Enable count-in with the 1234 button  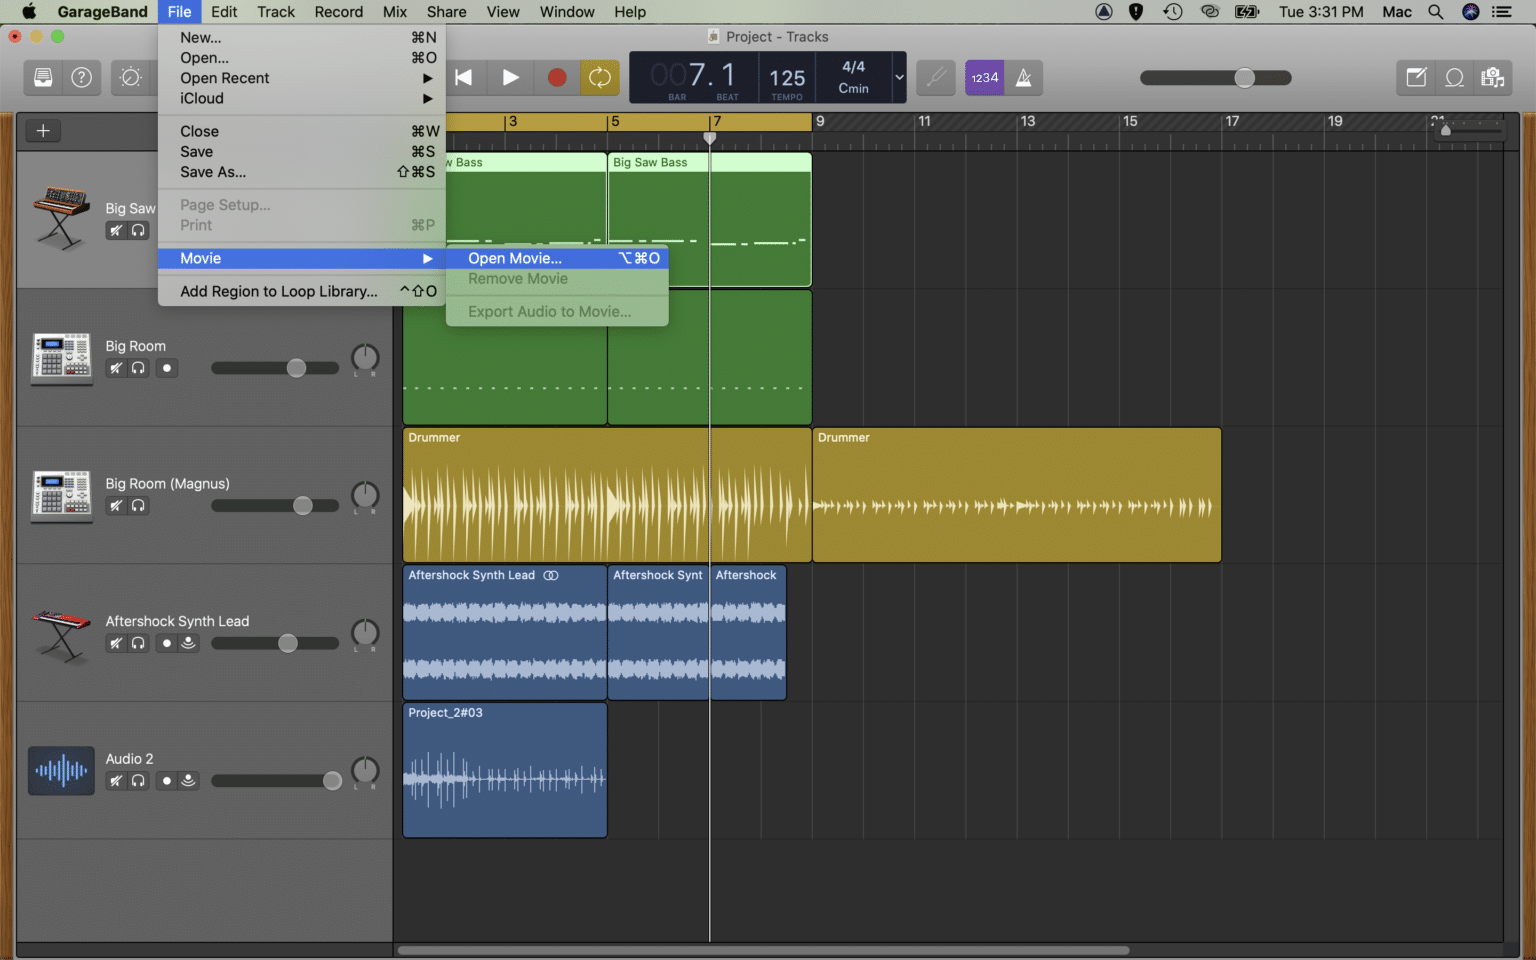point(984,77)
